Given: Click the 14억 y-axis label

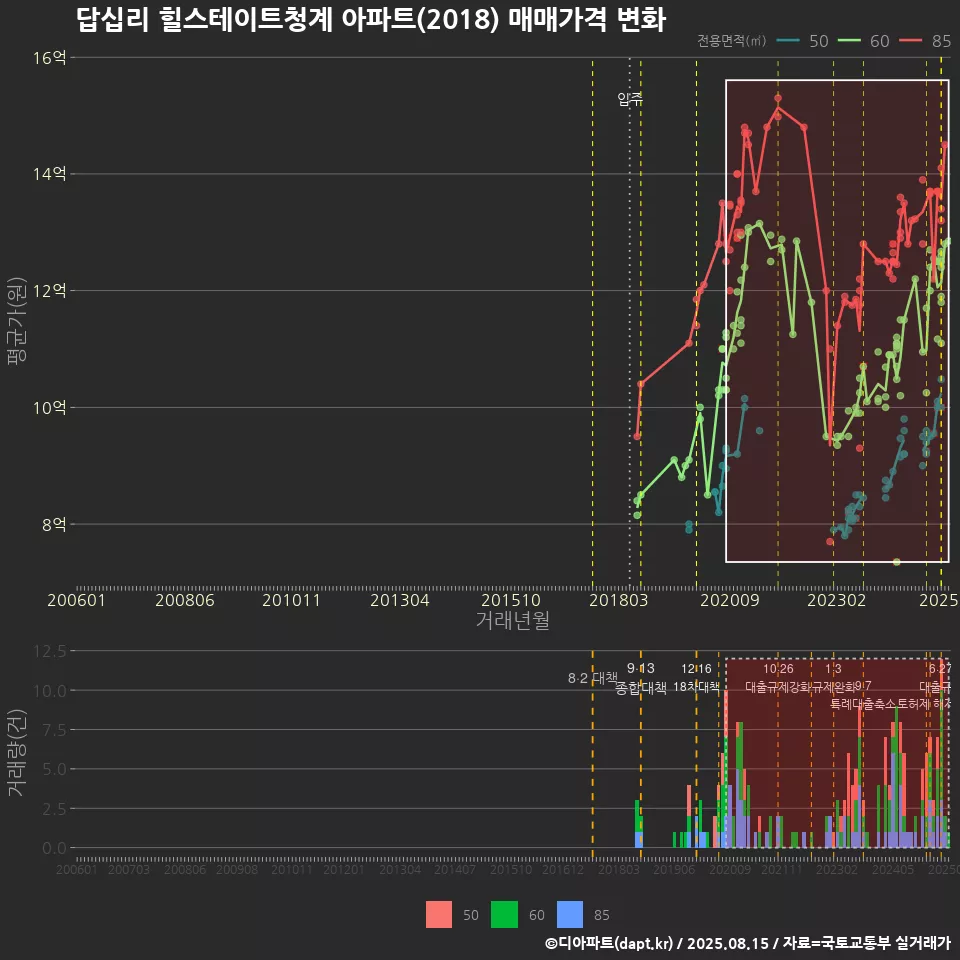Looking at the screenshot, I should point(50,174).
